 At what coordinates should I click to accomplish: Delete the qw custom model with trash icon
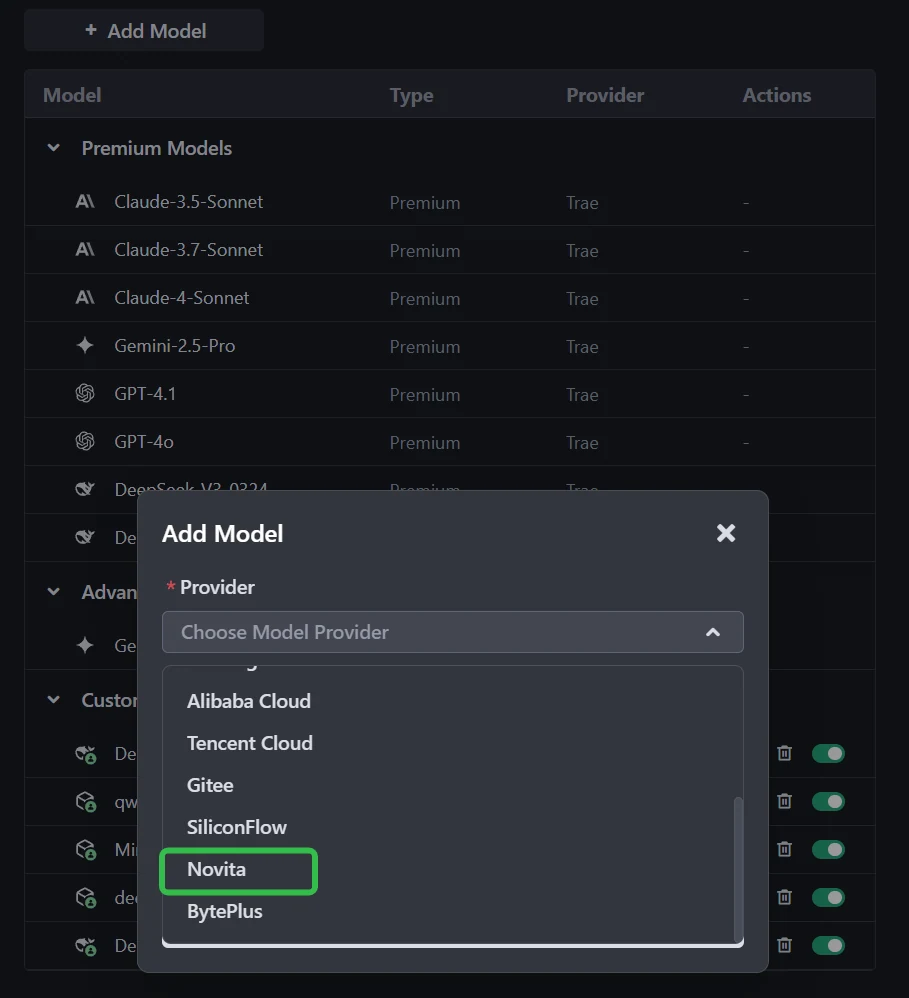click(784, 801)
